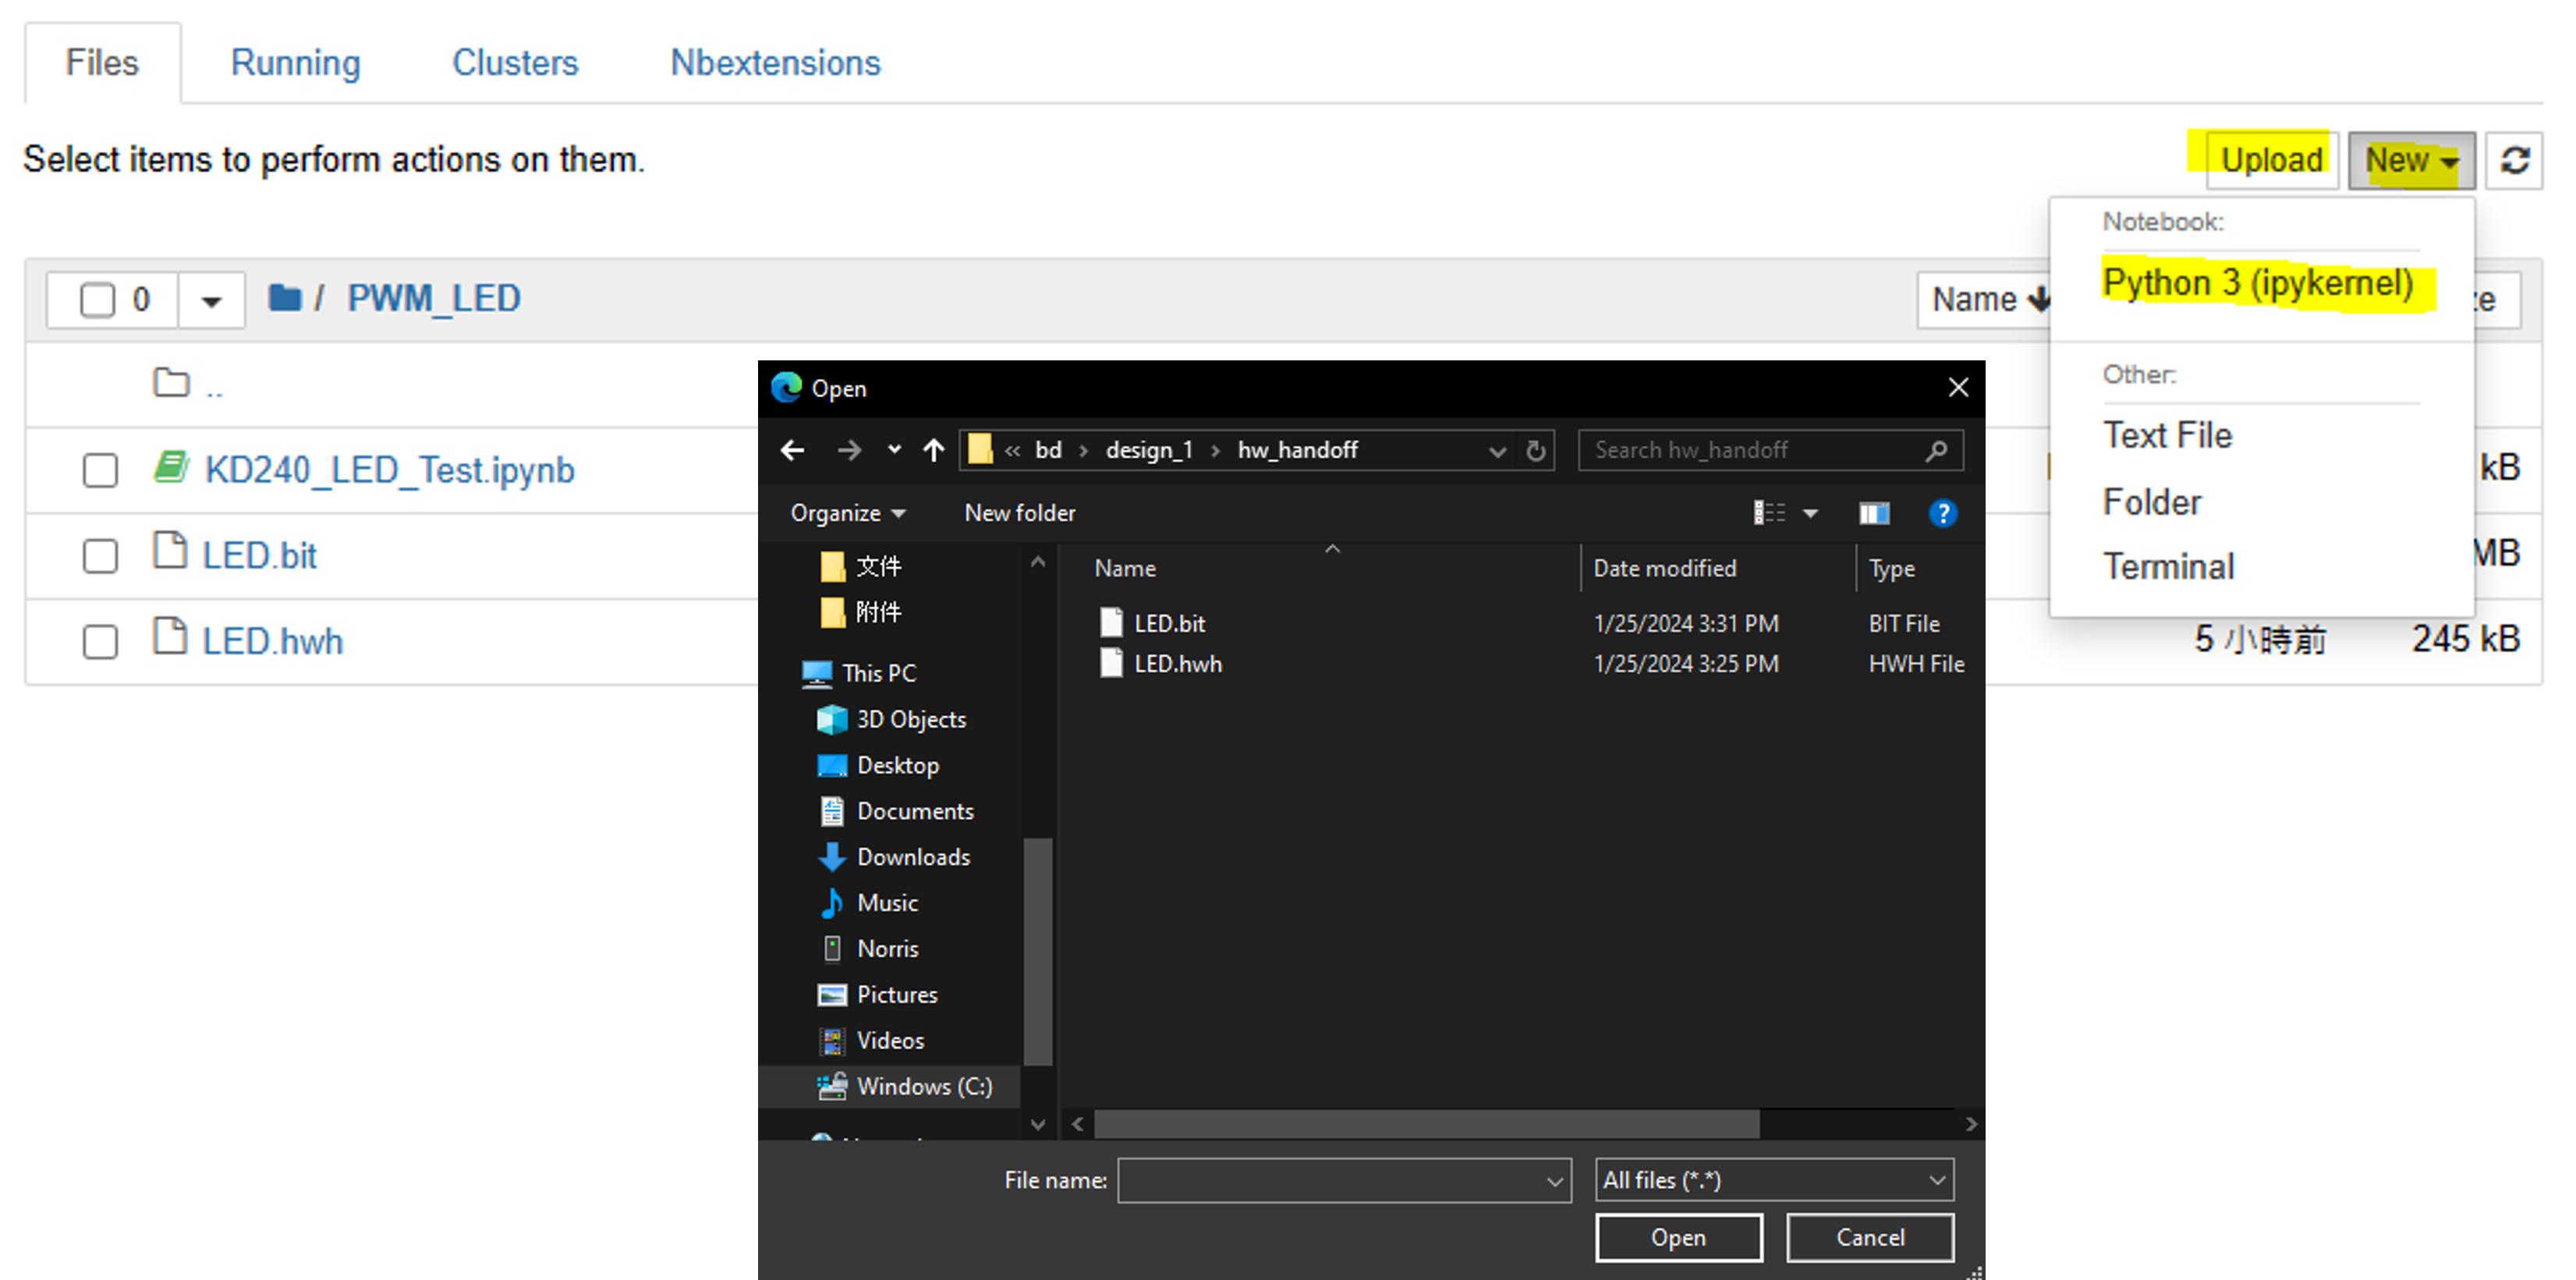
Task: Click the back arrow in the Open dialog
Action: point(792,450)
